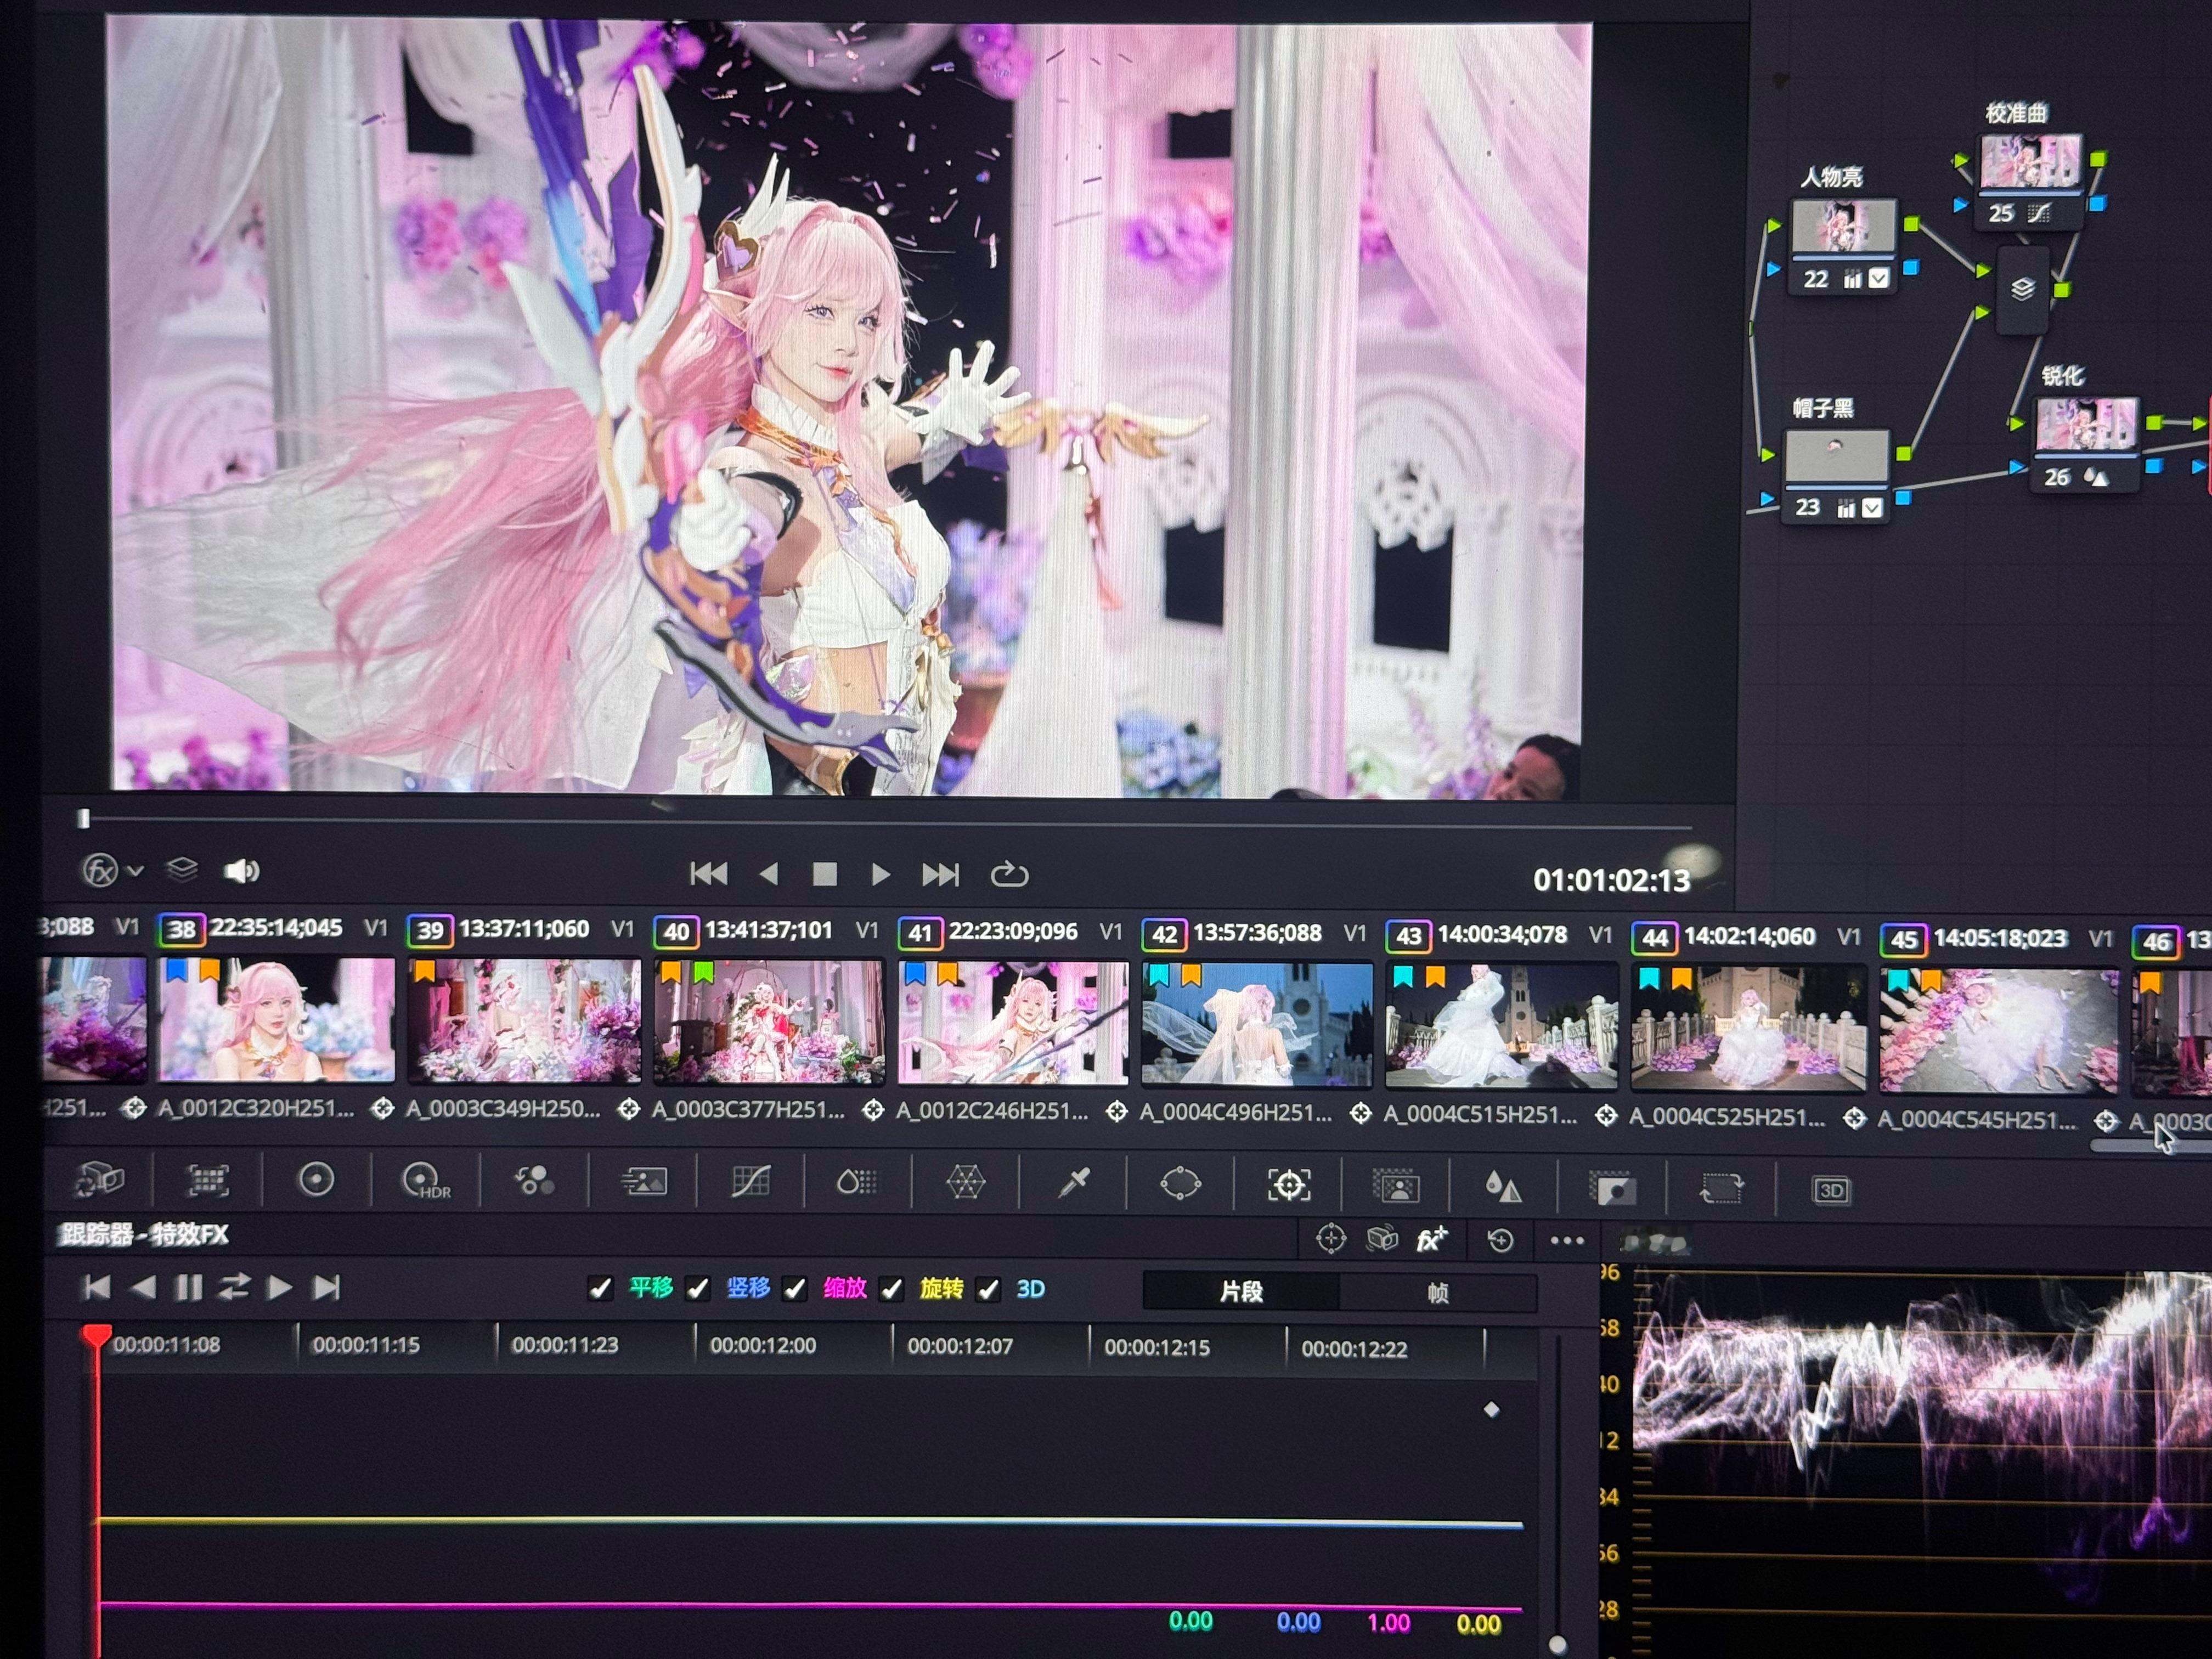Toggle the 旋转 rotate tracking checkbox

892,1290
